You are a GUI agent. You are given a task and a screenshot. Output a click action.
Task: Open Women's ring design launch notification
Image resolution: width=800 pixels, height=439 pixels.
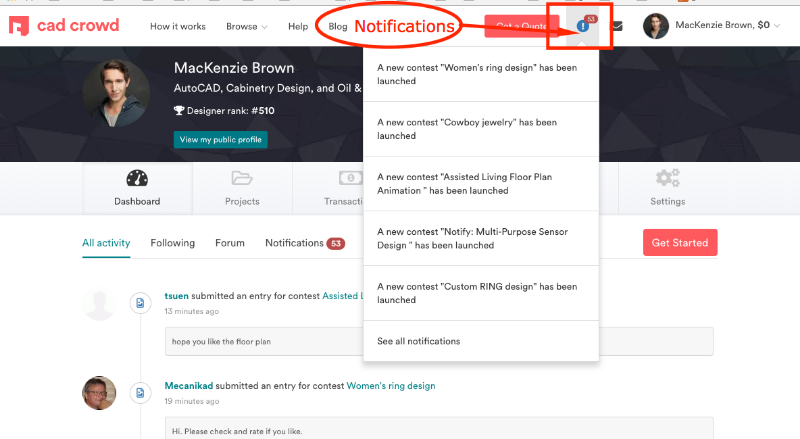[481, 75]
